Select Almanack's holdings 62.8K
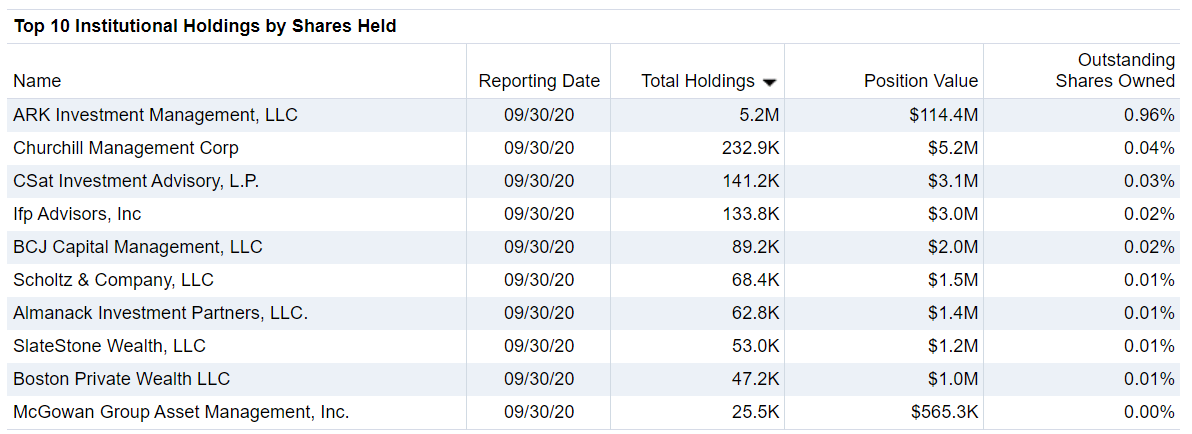The height and width of the screenshot is (434, 1192). (756, 313)
